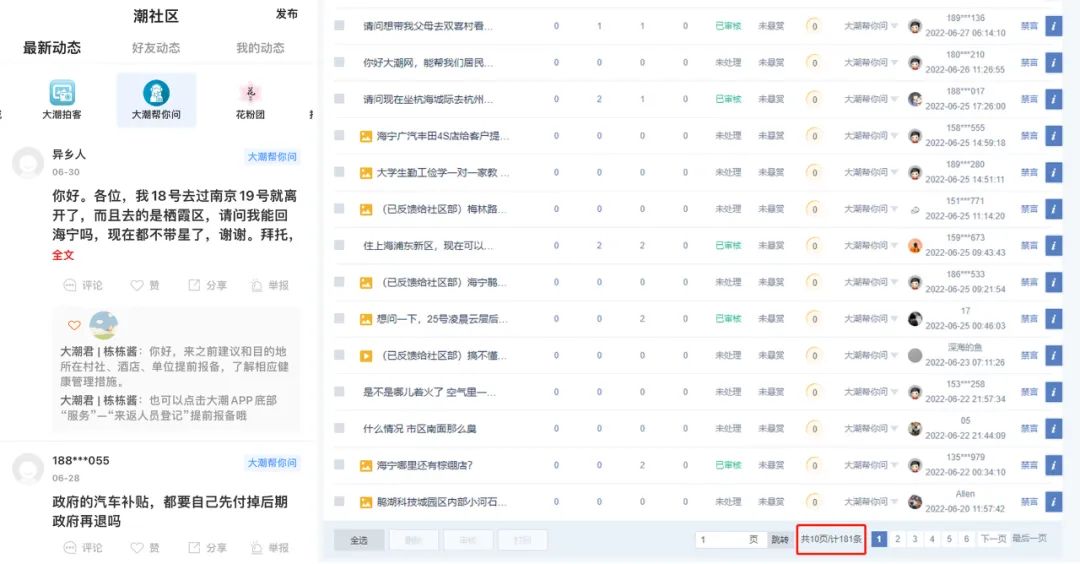Go to 下一页 in pagination
The height and width of the screenshot is (564, 1080).
pyautogui.click(x=992, y=539)
